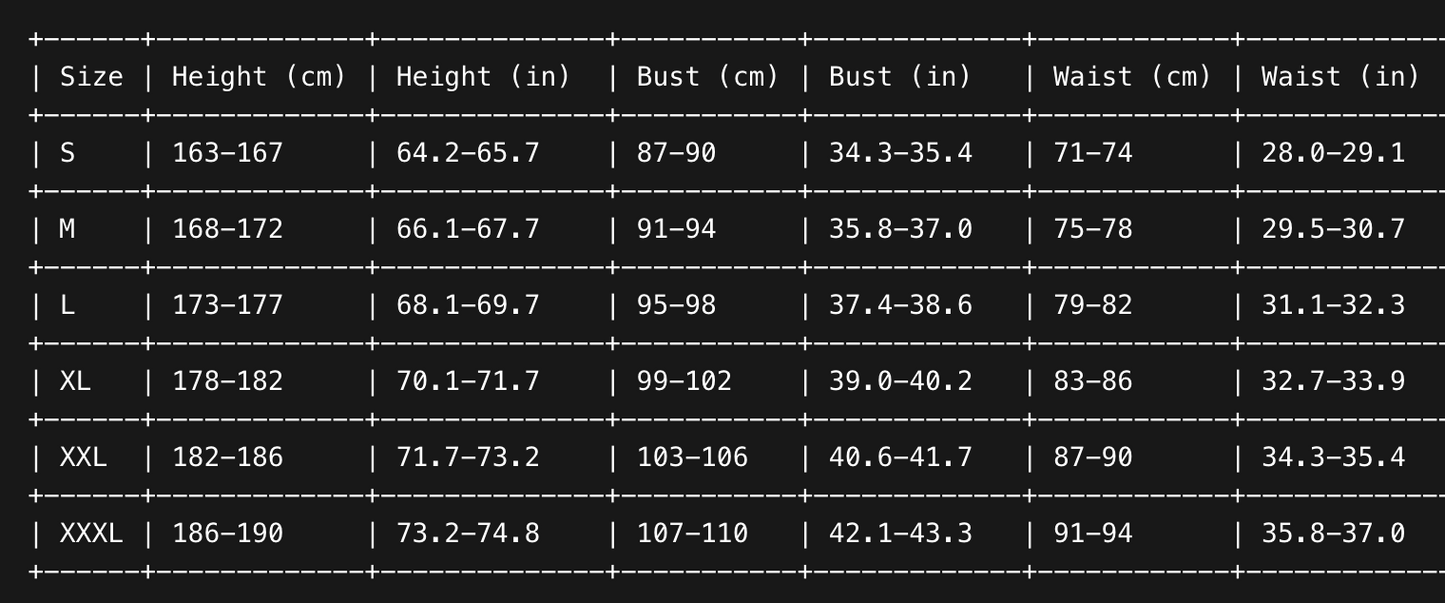This screenshot has height=603, width=1445.
Task: Click waist value 71–74 in S row
Action: pos(1092,153)
